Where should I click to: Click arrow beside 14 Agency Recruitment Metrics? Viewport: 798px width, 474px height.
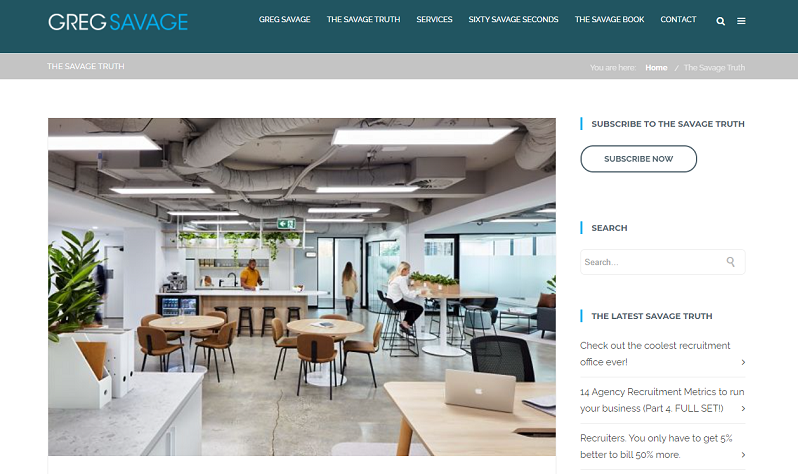pos(743,409)
